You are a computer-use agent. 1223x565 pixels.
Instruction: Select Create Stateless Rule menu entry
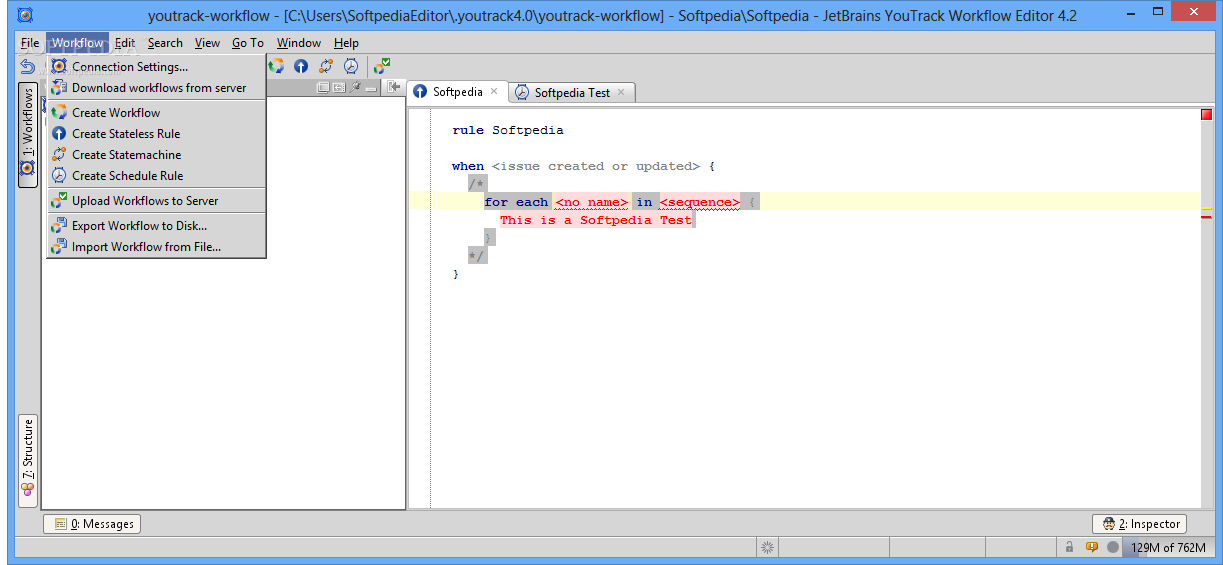click(x=157, y=134)
